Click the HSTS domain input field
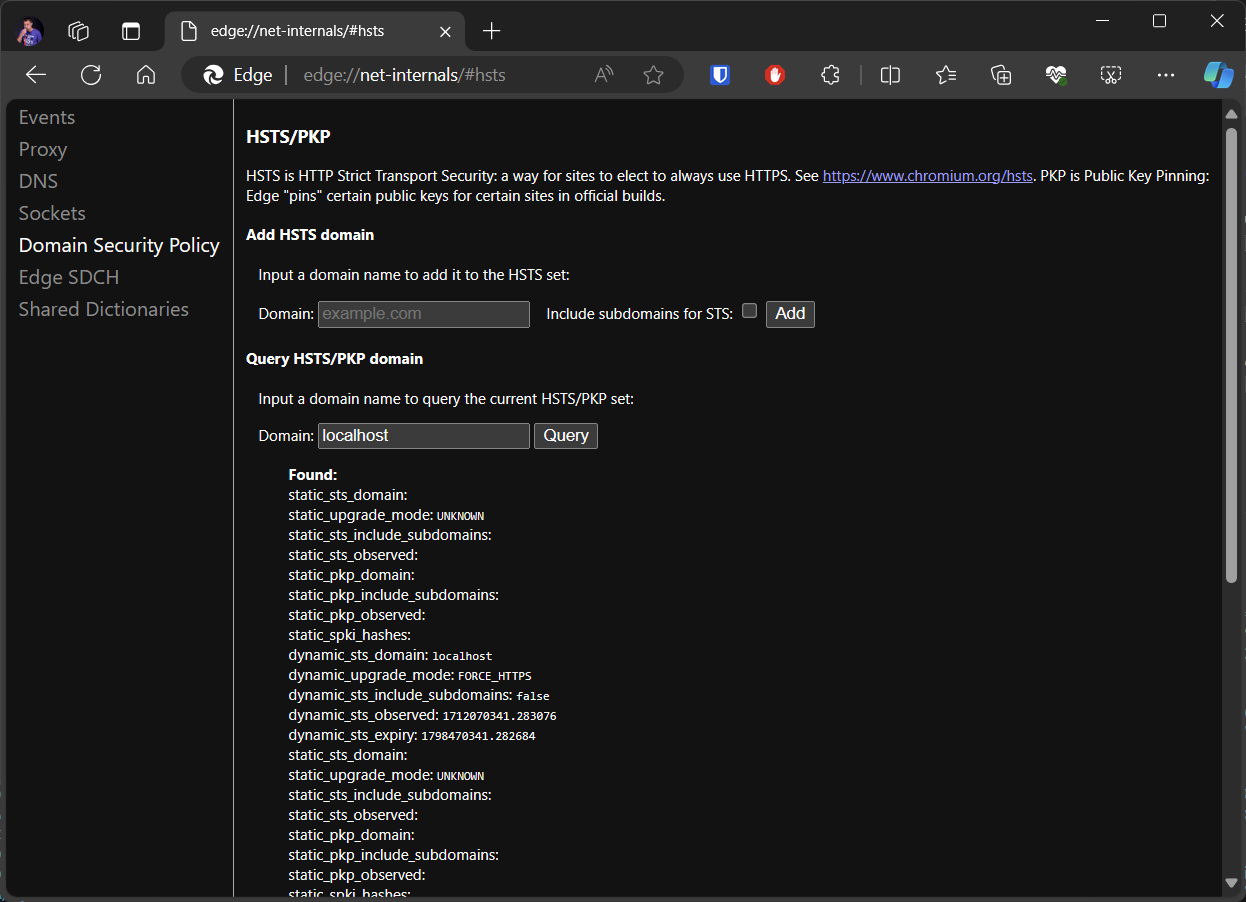This screenshot has height=902, width=1246. click(x=423, y=314)
